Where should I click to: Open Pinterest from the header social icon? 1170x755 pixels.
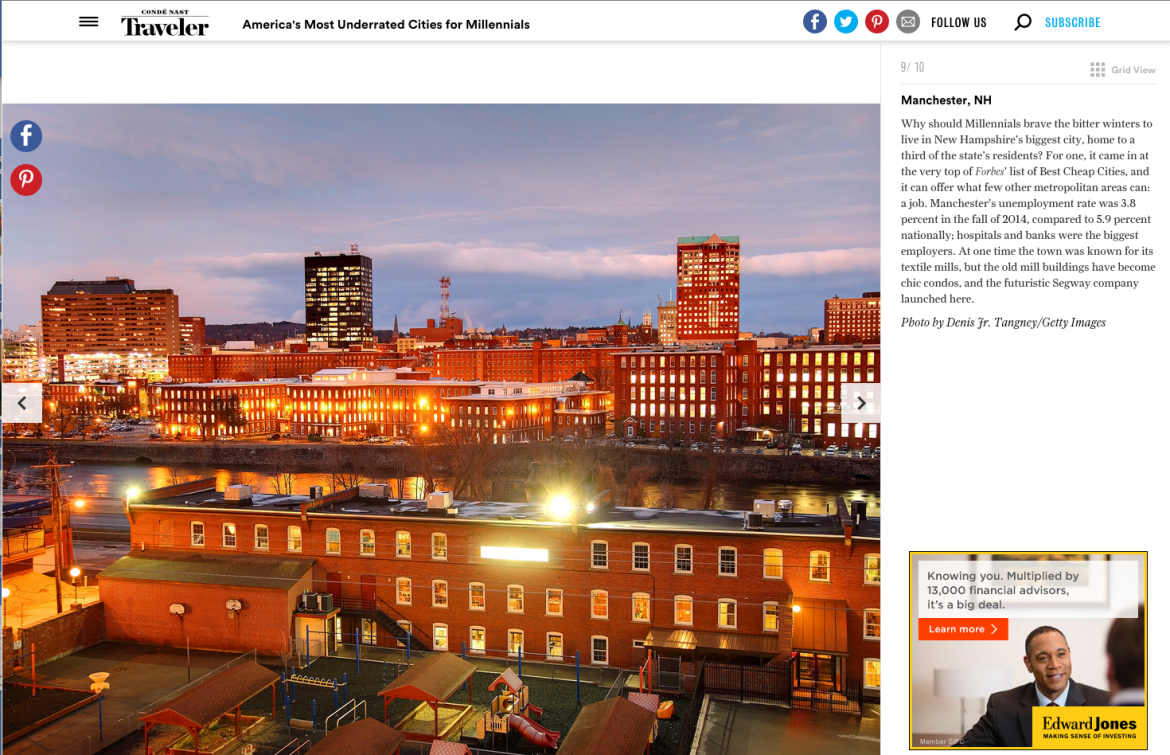[x=877, y=20]
